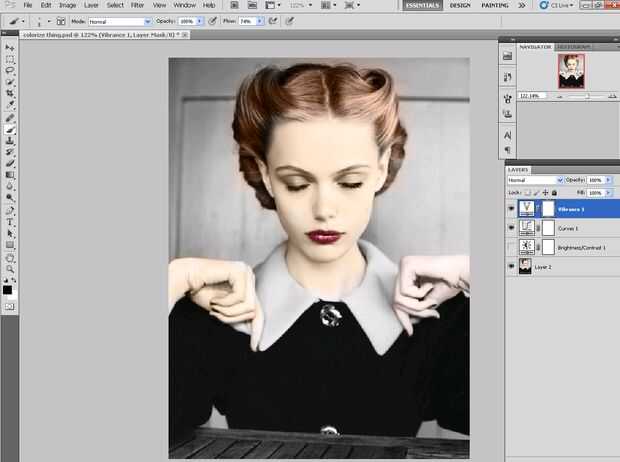This screenshot has height=462, width=620.
Task: Open the Flow slider arrow
Action: 260,21
